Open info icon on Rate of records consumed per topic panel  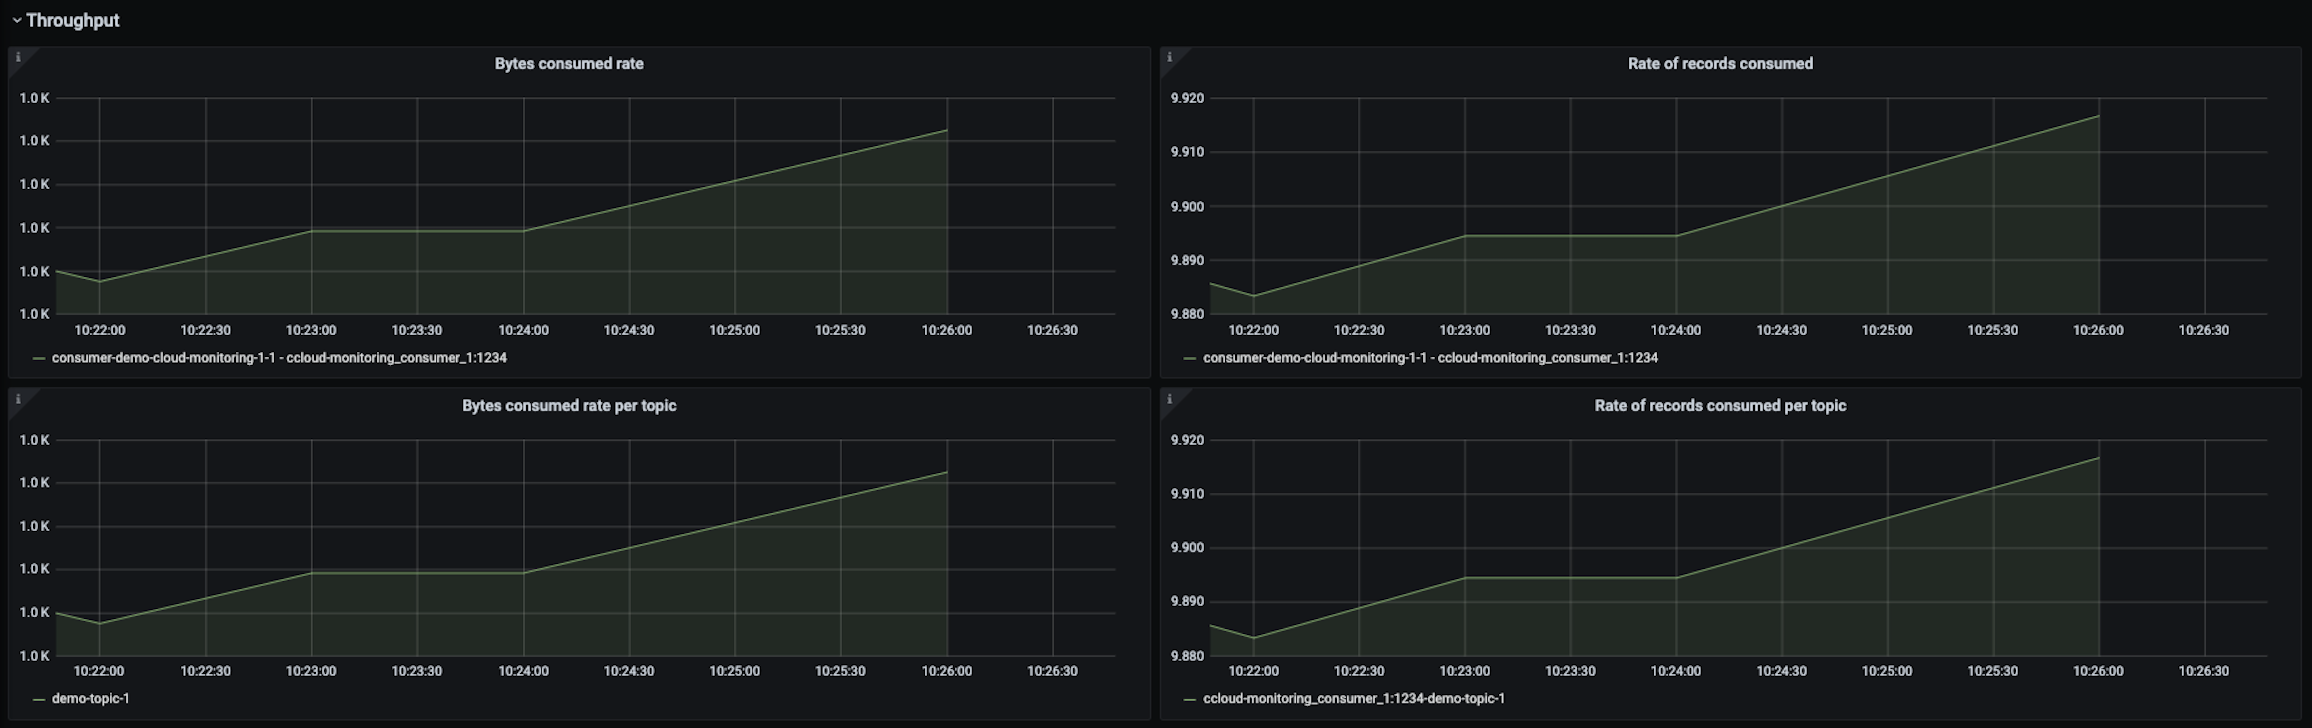point(1169,399)
